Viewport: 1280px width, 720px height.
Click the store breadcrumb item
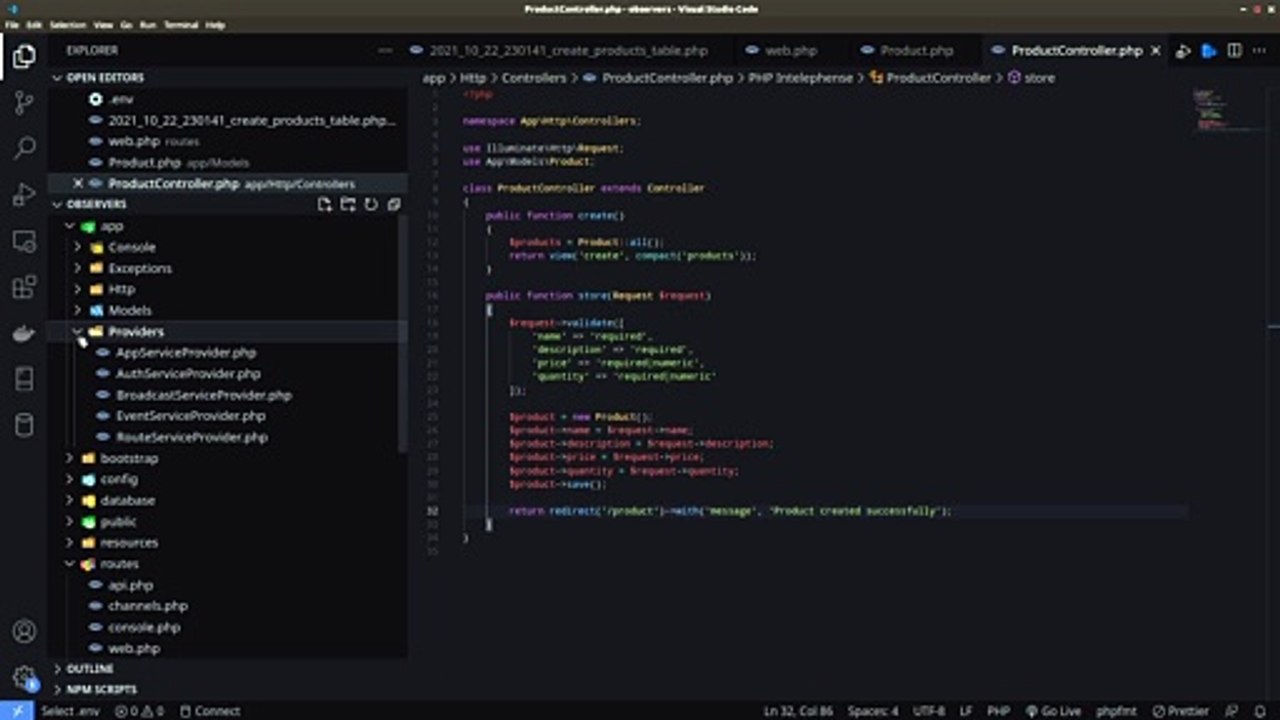[x=1039, y=77]
